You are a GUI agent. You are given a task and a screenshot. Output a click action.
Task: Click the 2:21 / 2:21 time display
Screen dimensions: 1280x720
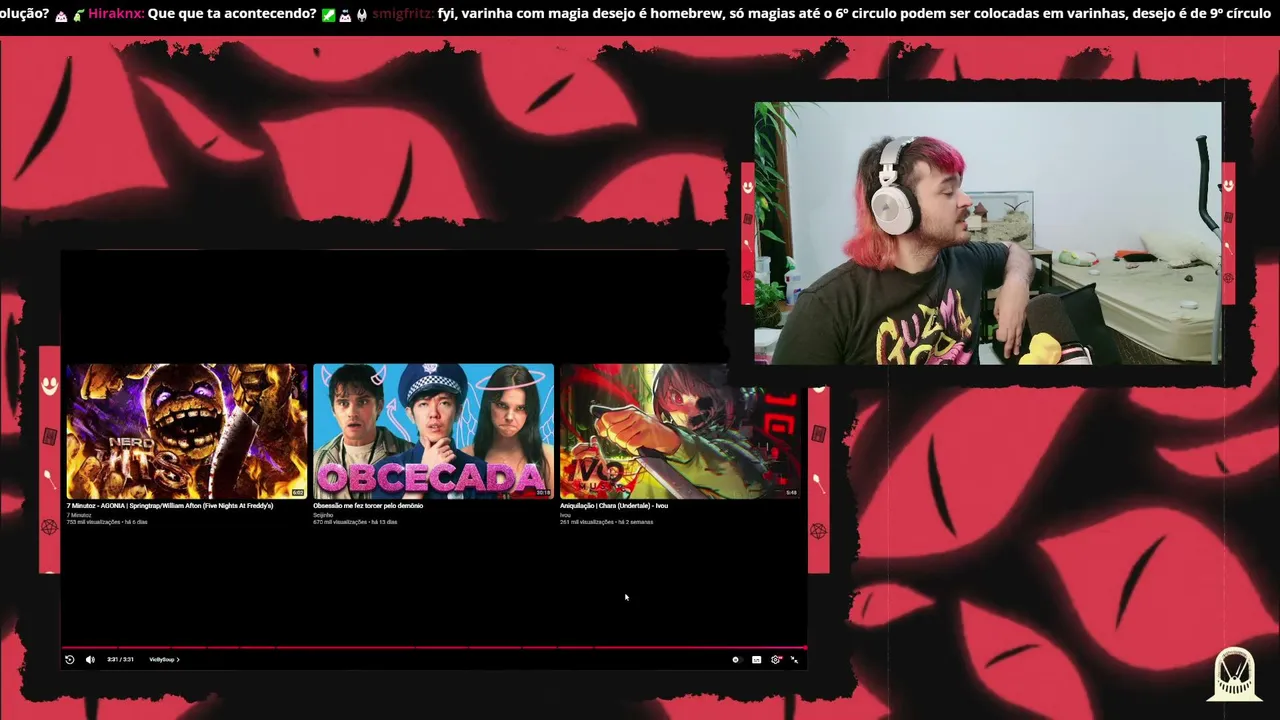[120, 660]
